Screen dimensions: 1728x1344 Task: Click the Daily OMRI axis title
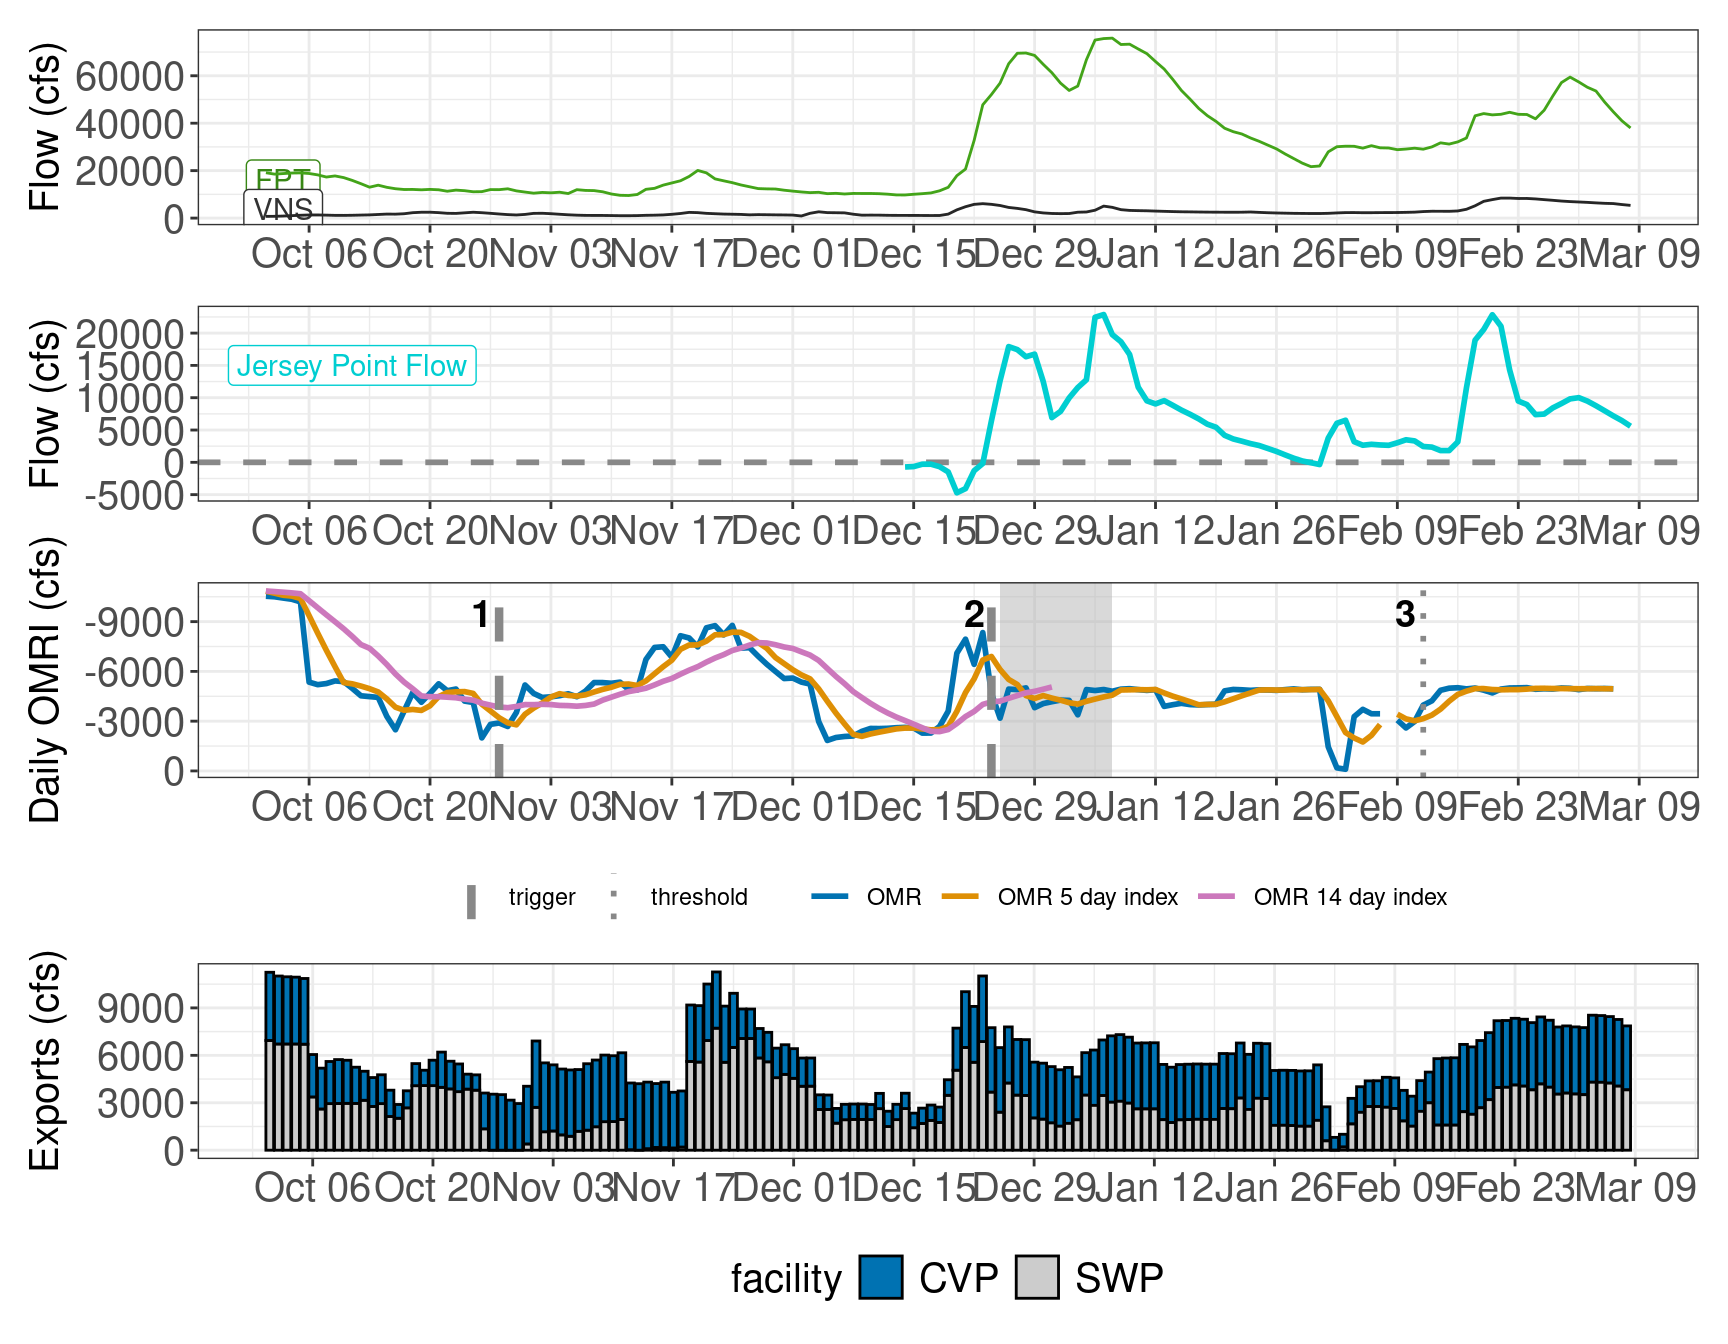44,683
